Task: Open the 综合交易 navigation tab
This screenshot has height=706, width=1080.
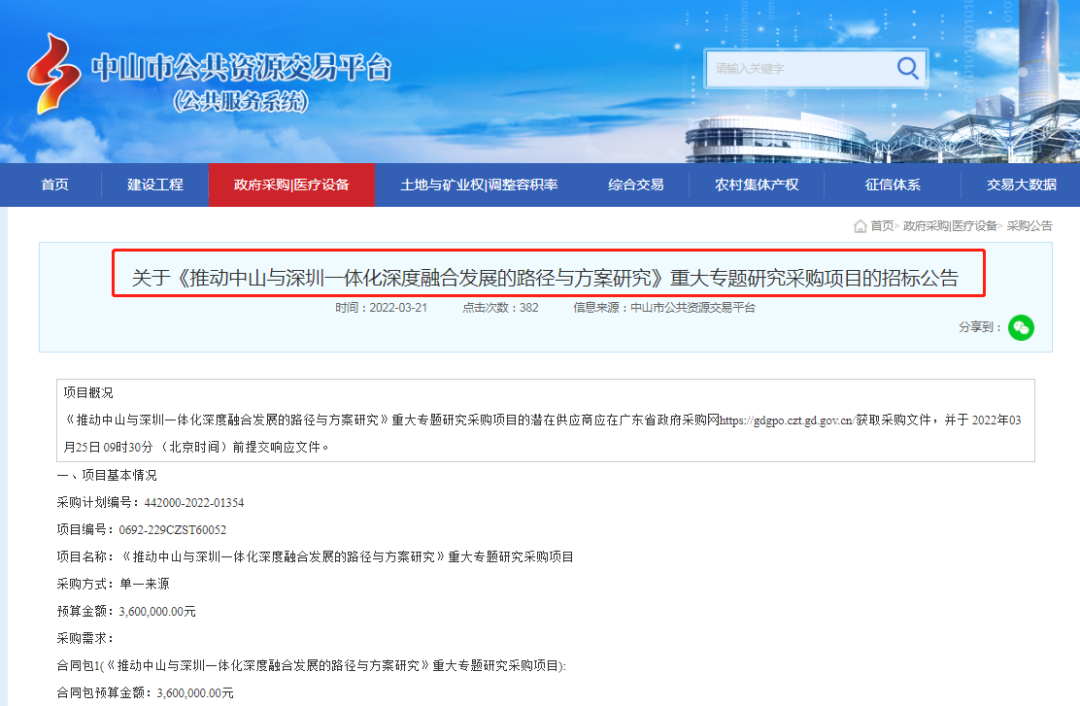Action: [636, 185]
